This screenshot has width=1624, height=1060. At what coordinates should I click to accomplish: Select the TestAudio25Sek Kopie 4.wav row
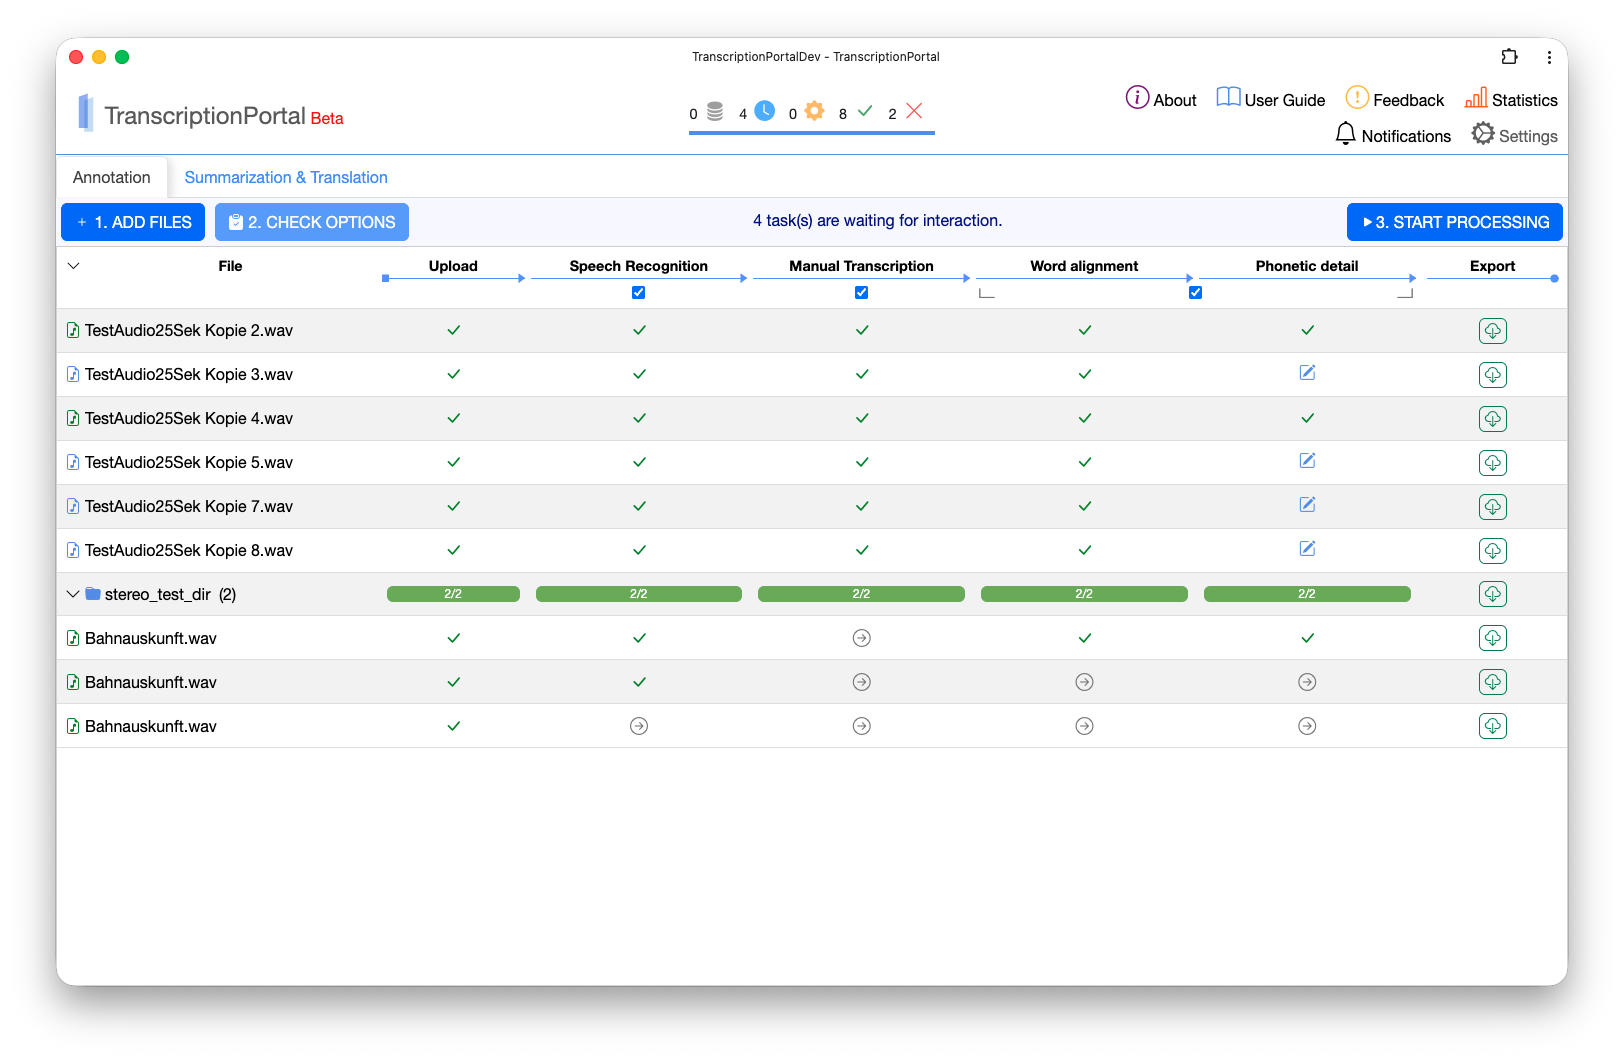click(x=812, y=419)
